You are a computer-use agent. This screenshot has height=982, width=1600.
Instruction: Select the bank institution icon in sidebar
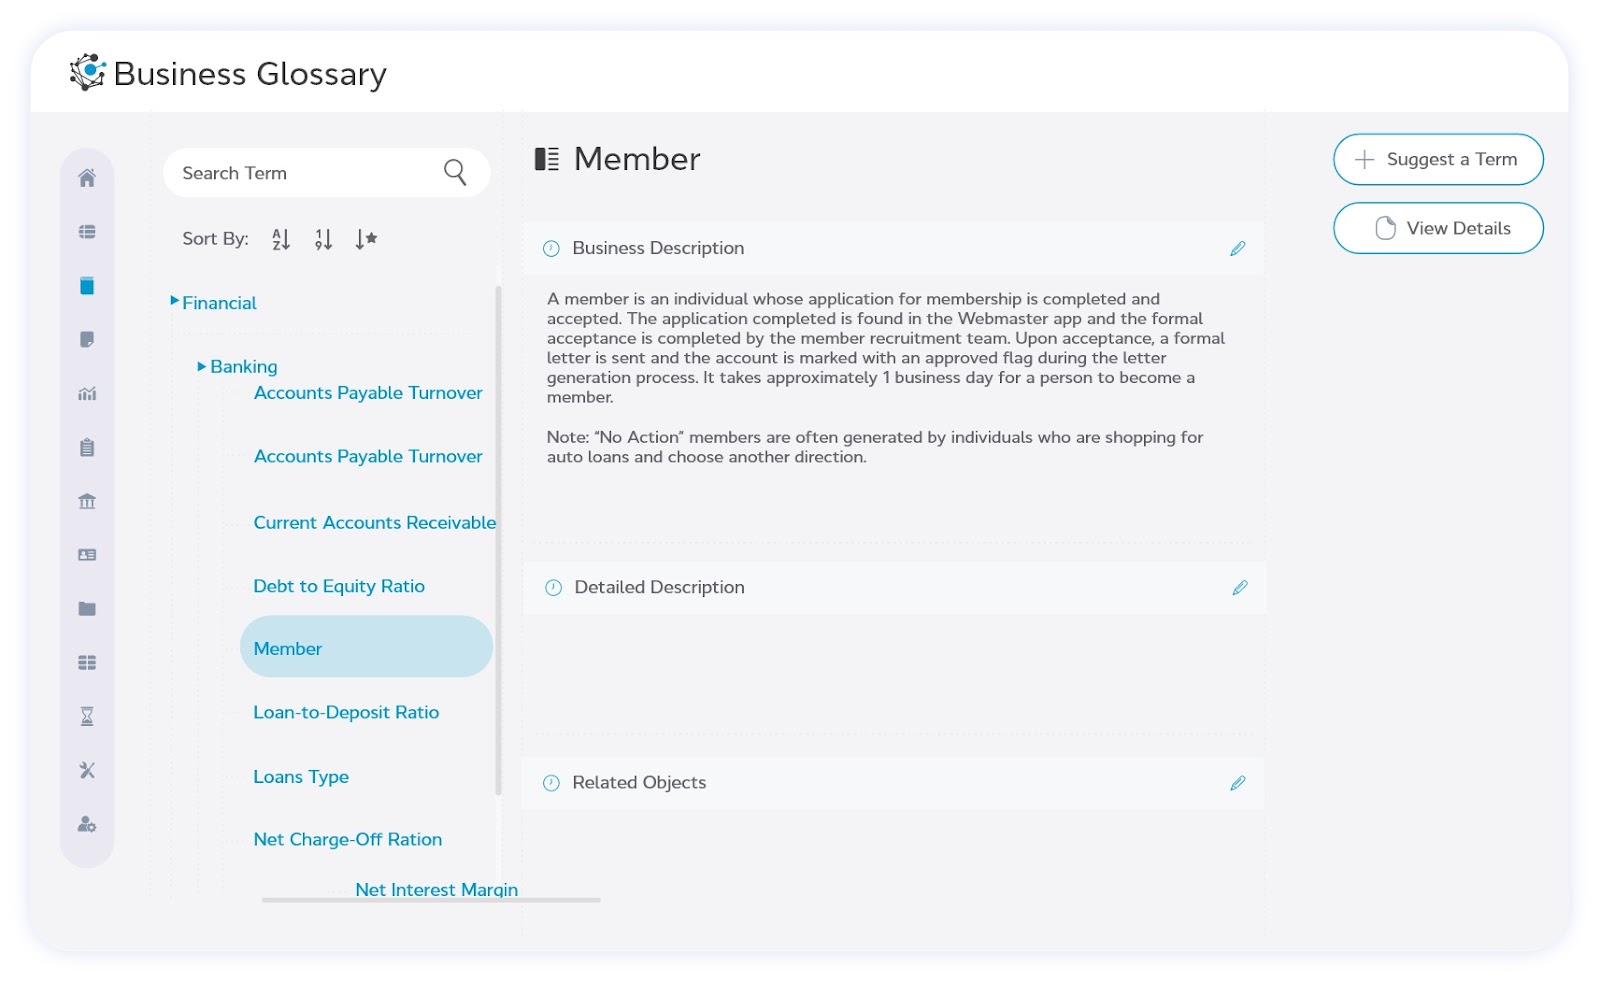[x=87, y=502]
